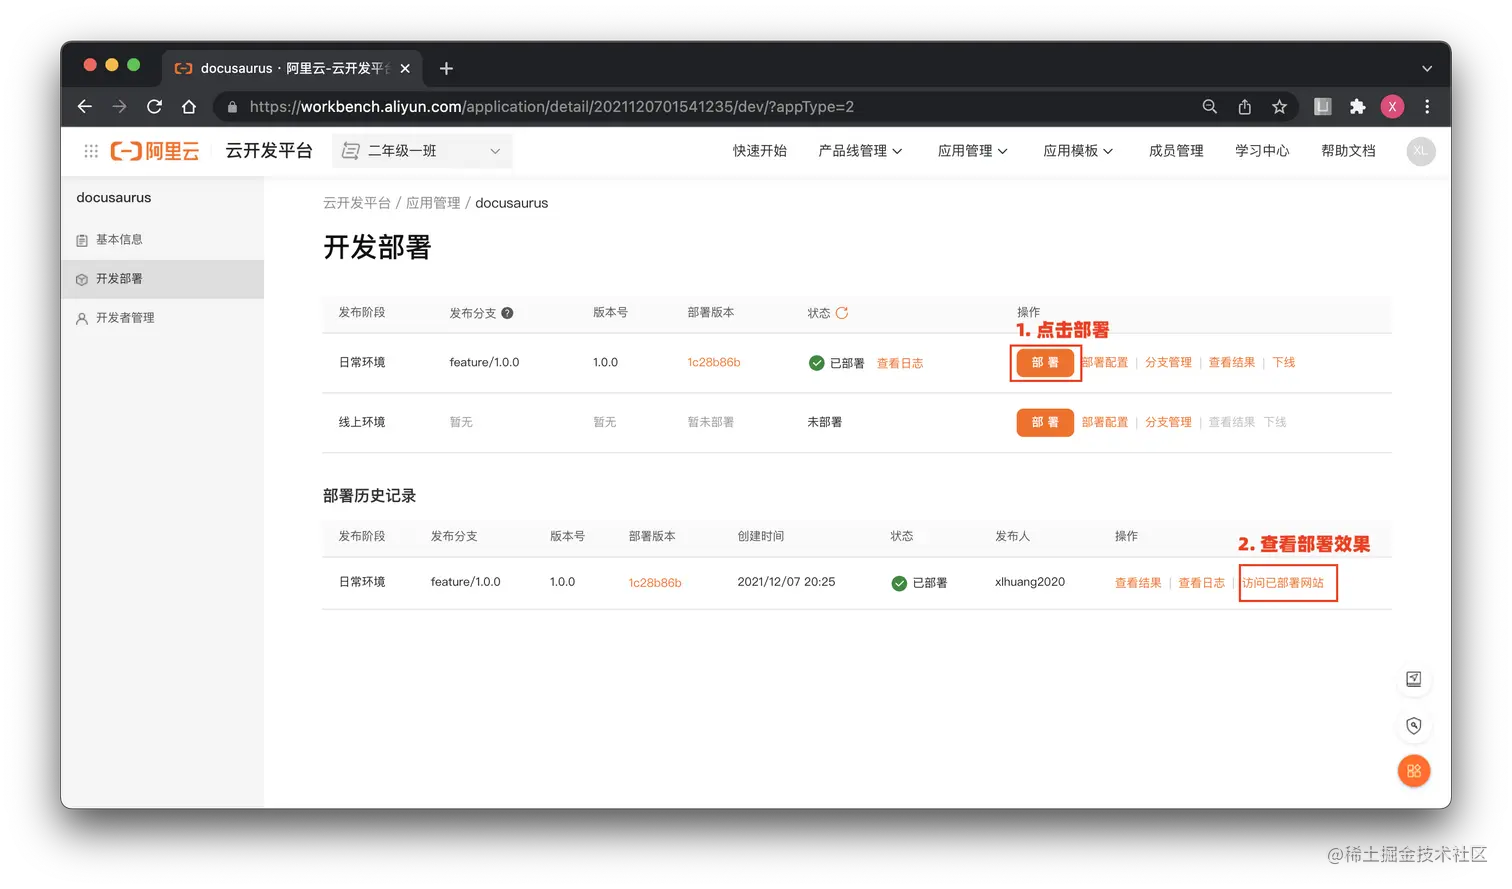Open 成员管理 in top navigation
This screenshot has width=1512, height=889.
(1176, 151)
